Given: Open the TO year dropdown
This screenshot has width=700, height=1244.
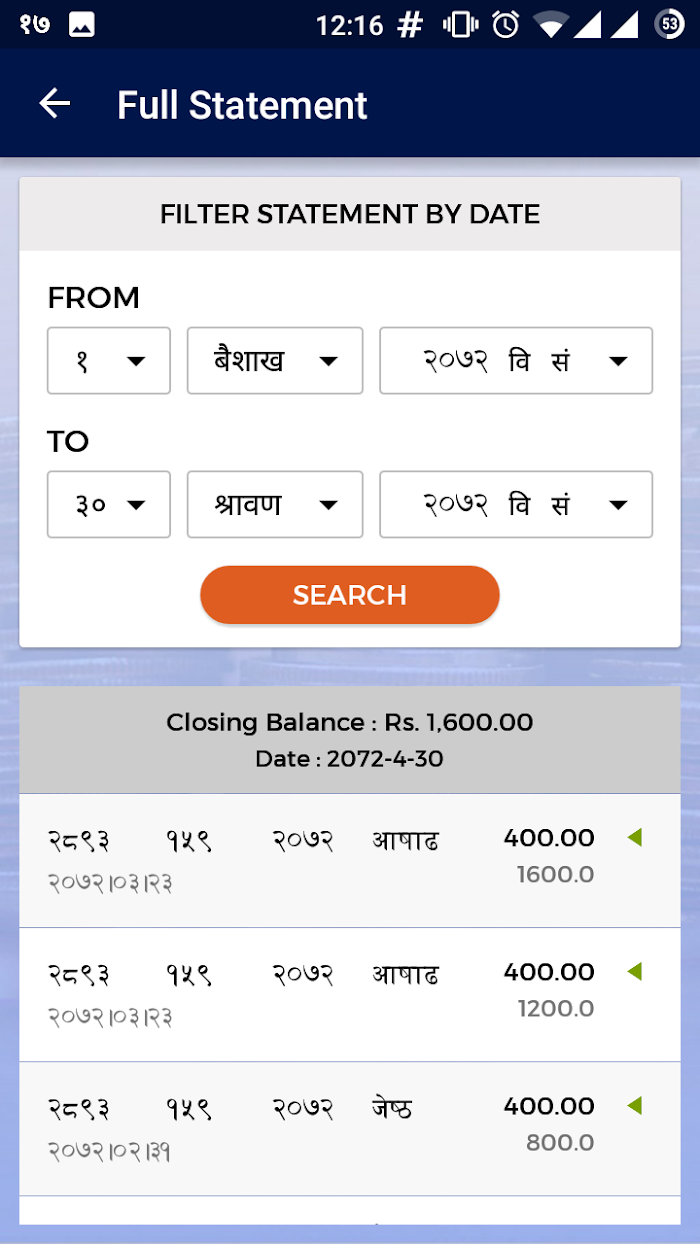Looking at the screenshot, I should pyautogui.click(x=516, y=505).
